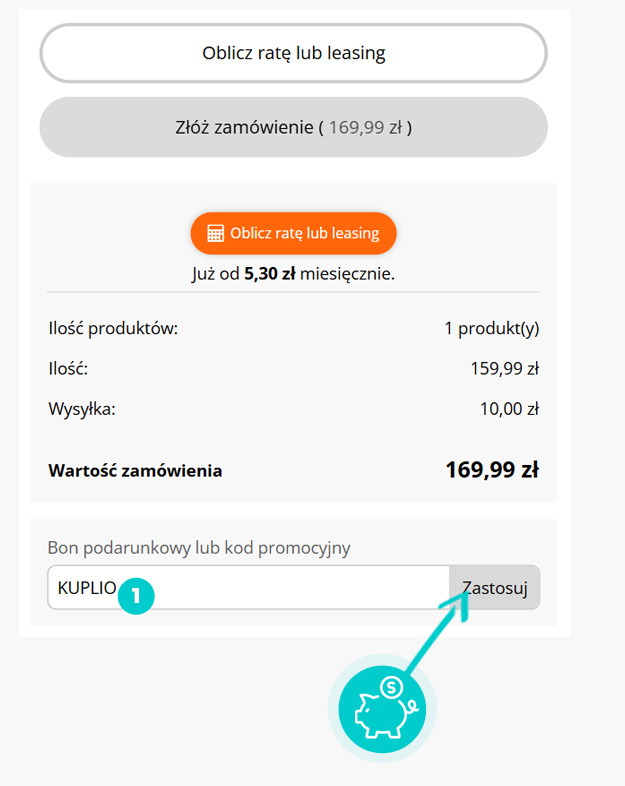This screenshot has width=625, height=786.
Task: Click the promo code input field
Action: (x=249, y=587)
